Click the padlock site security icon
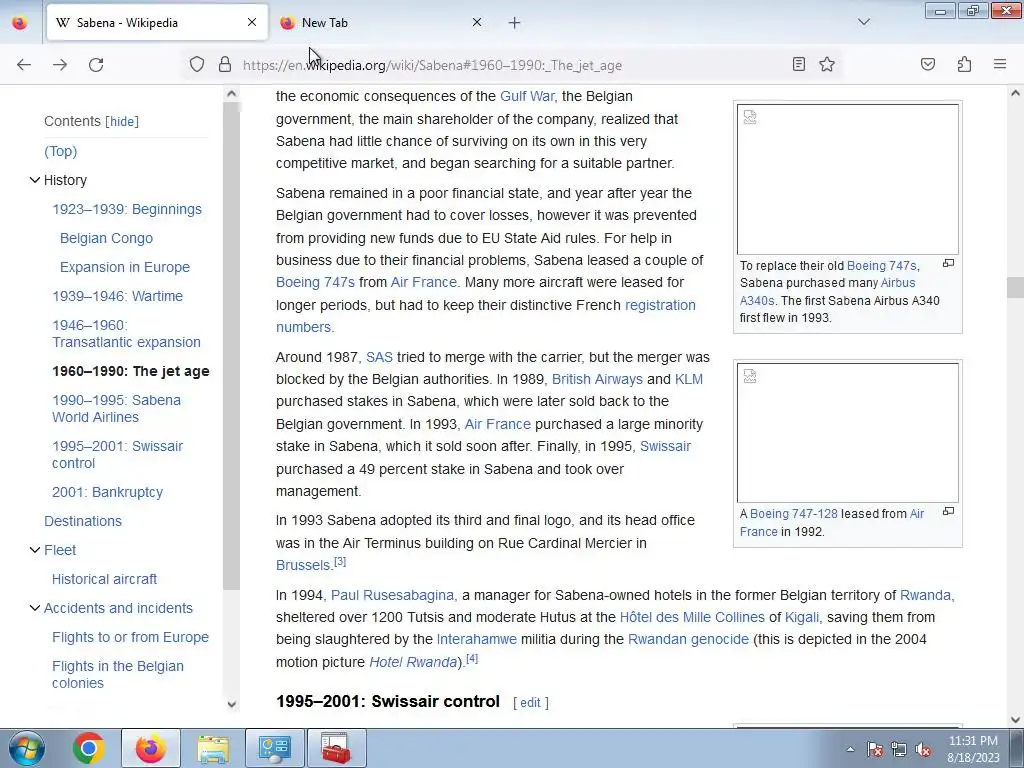Image resolution: width=1024 pixels, height=768 pixels. [225, 64]
